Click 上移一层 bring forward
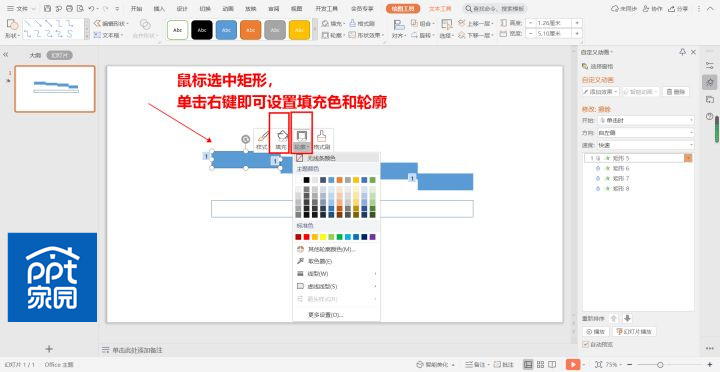 click(475, 23)
